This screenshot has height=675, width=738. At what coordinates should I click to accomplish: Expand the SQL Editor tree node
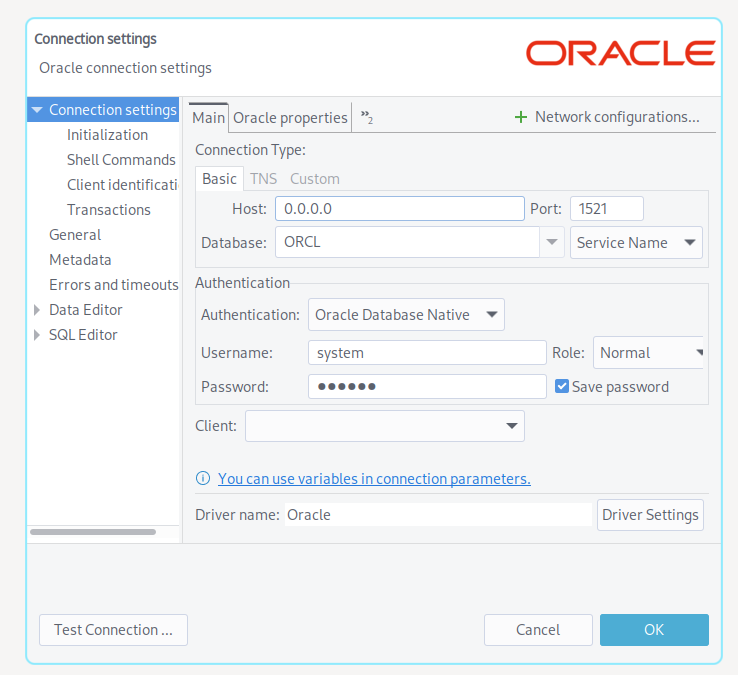pos(37,335)
